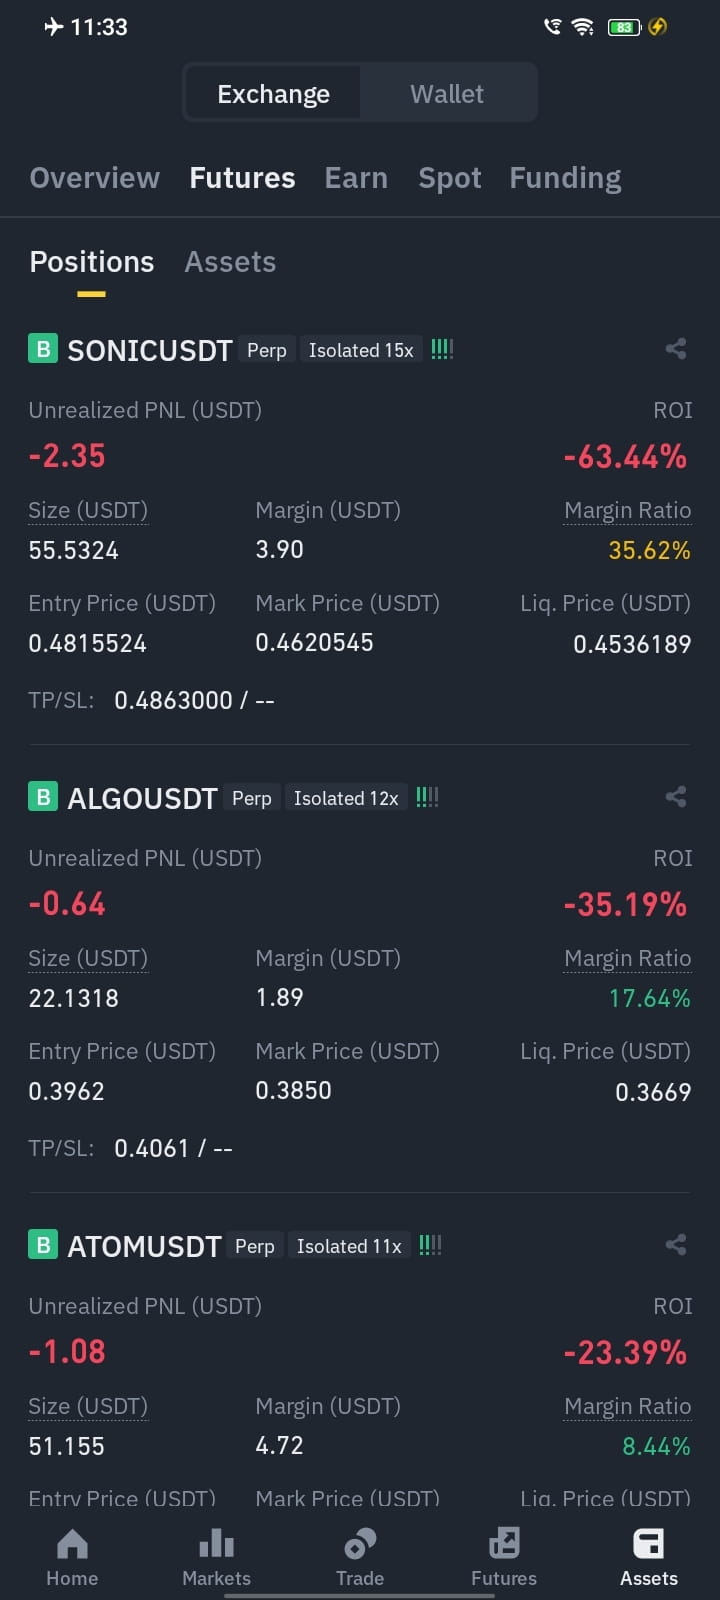
Task: Switch to the Wallet toggle
Action: [x=447, y=94]
